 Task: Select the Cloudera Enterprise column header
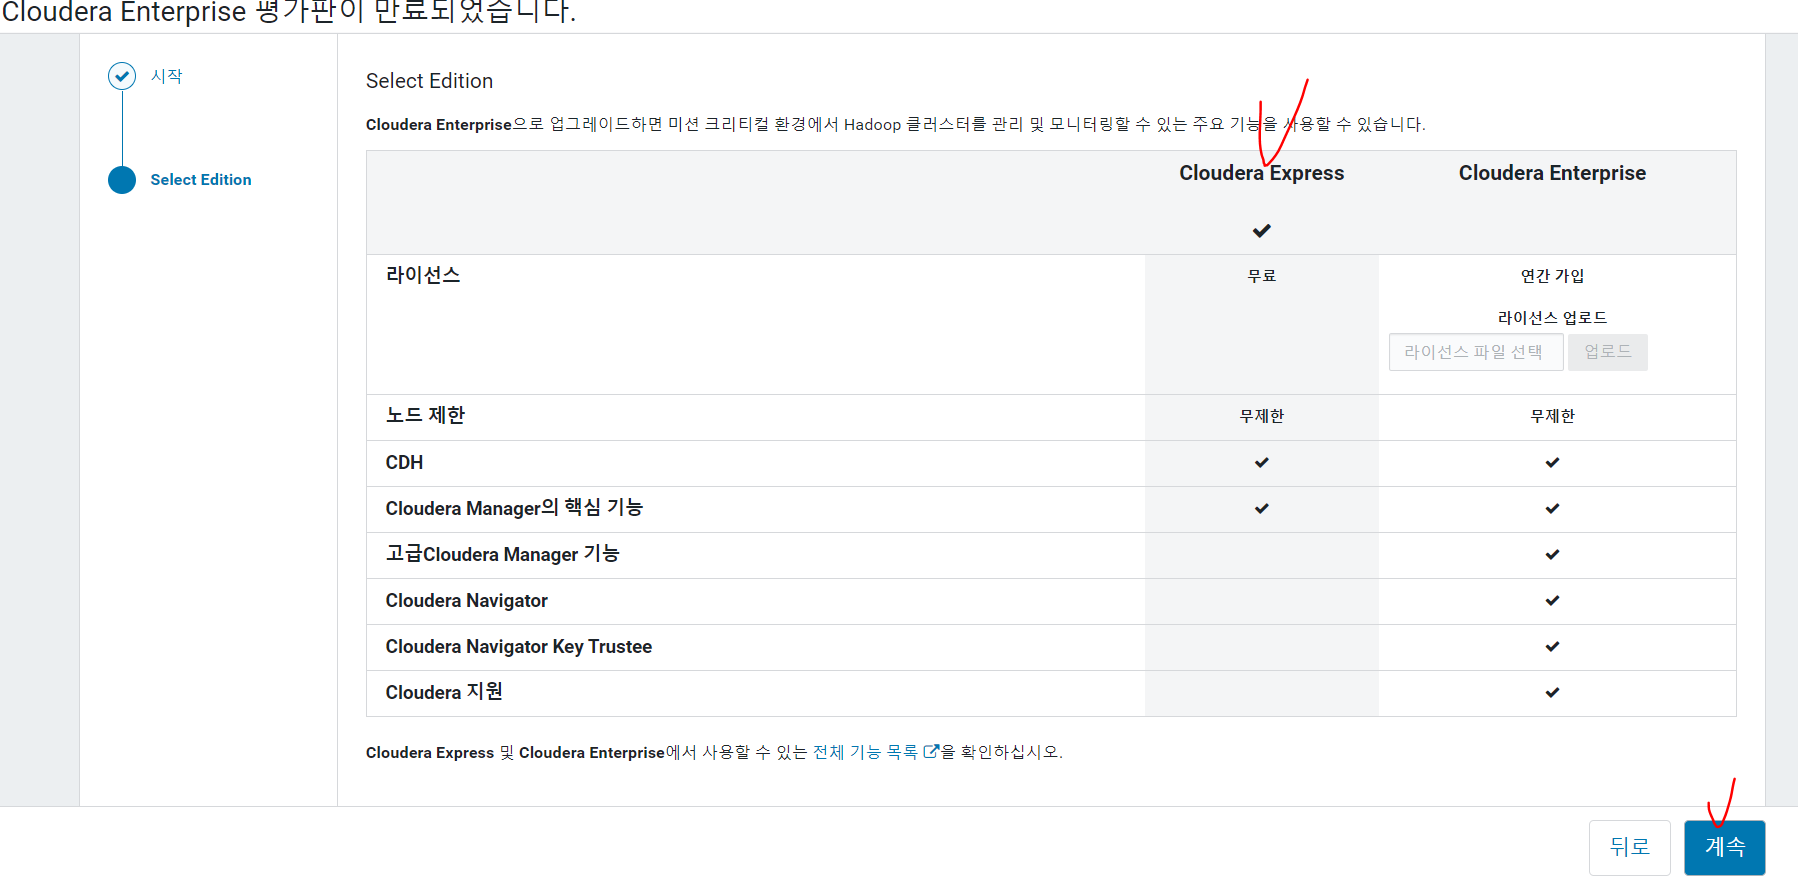[x=1552, y=173]
